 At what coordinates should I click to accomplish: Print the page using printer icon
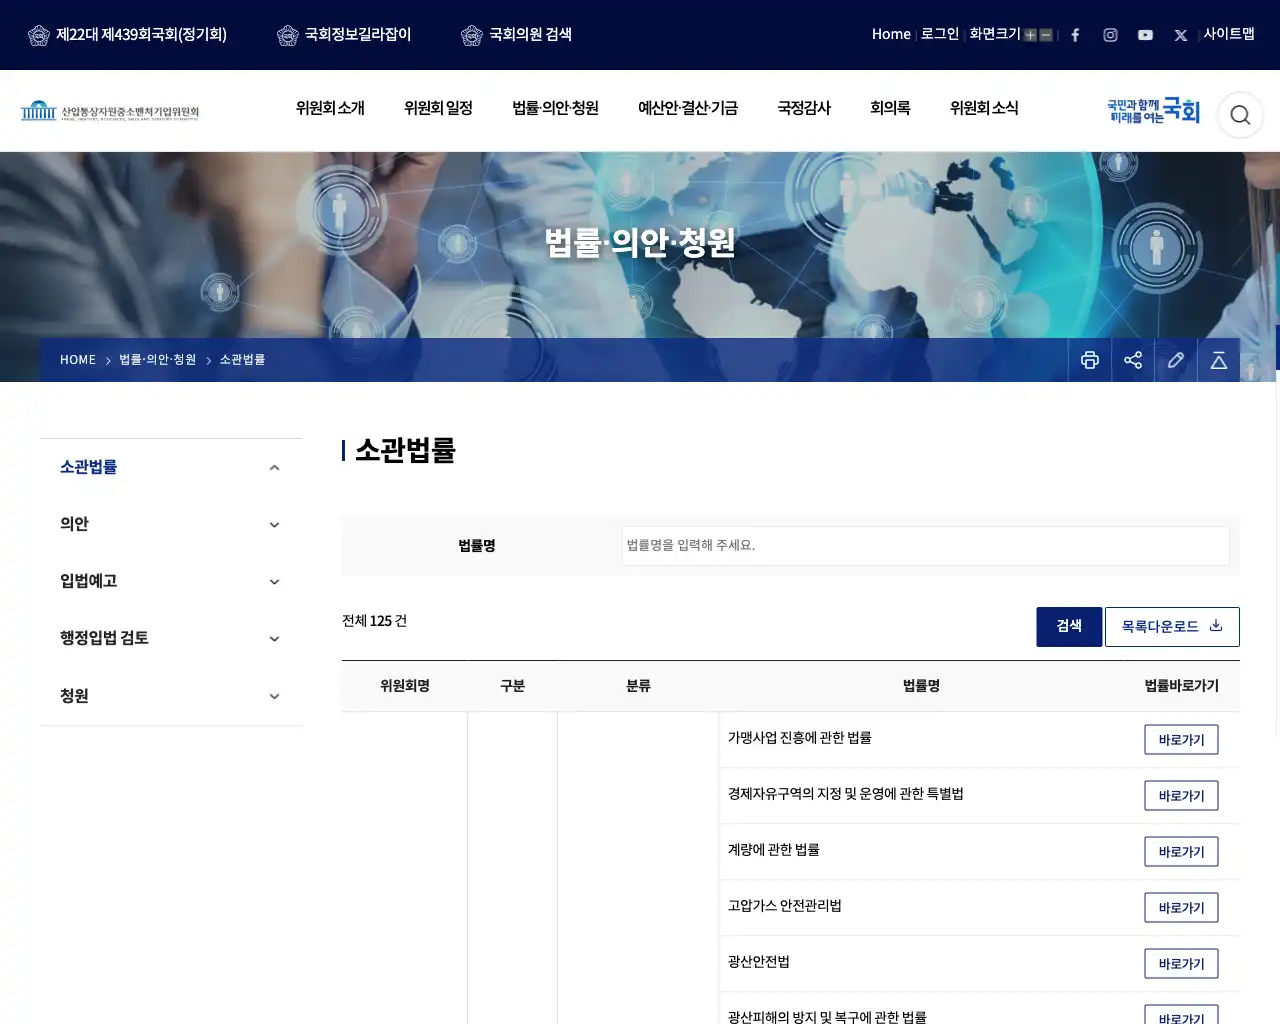click(x=1090, y=360)
